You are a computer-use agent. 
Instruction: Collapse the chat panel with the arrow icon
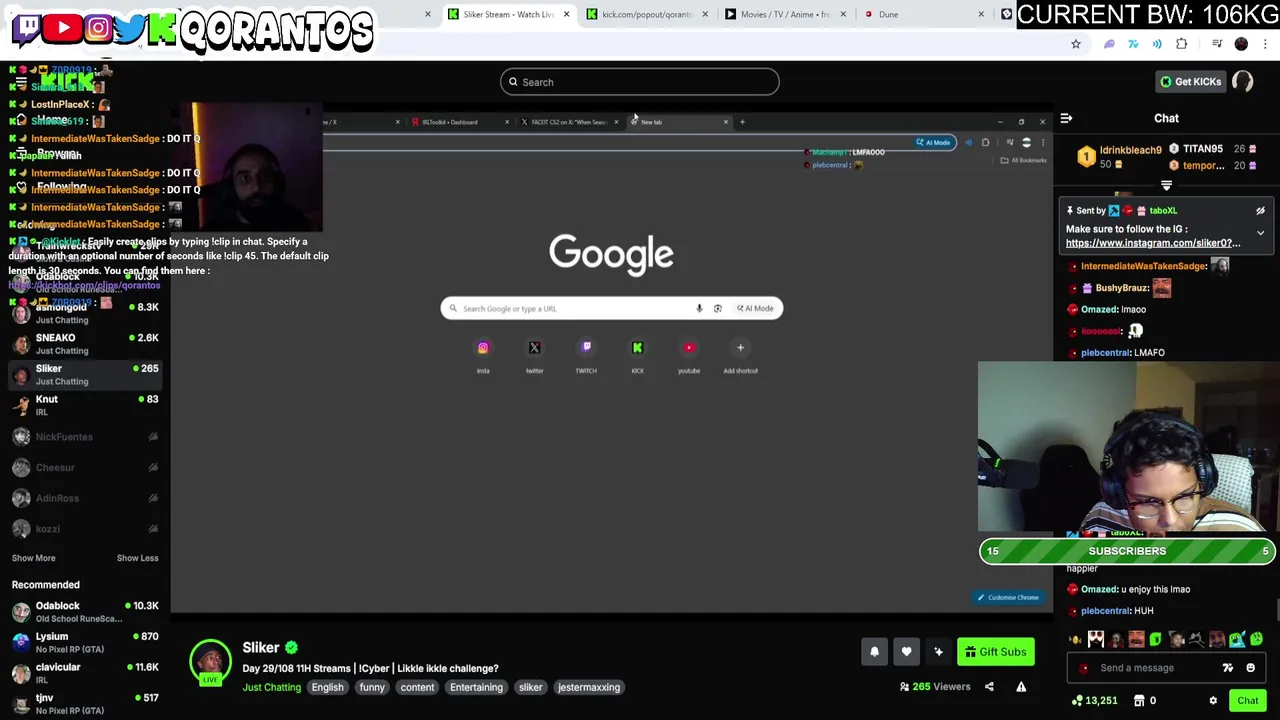tap(1066, 118)
